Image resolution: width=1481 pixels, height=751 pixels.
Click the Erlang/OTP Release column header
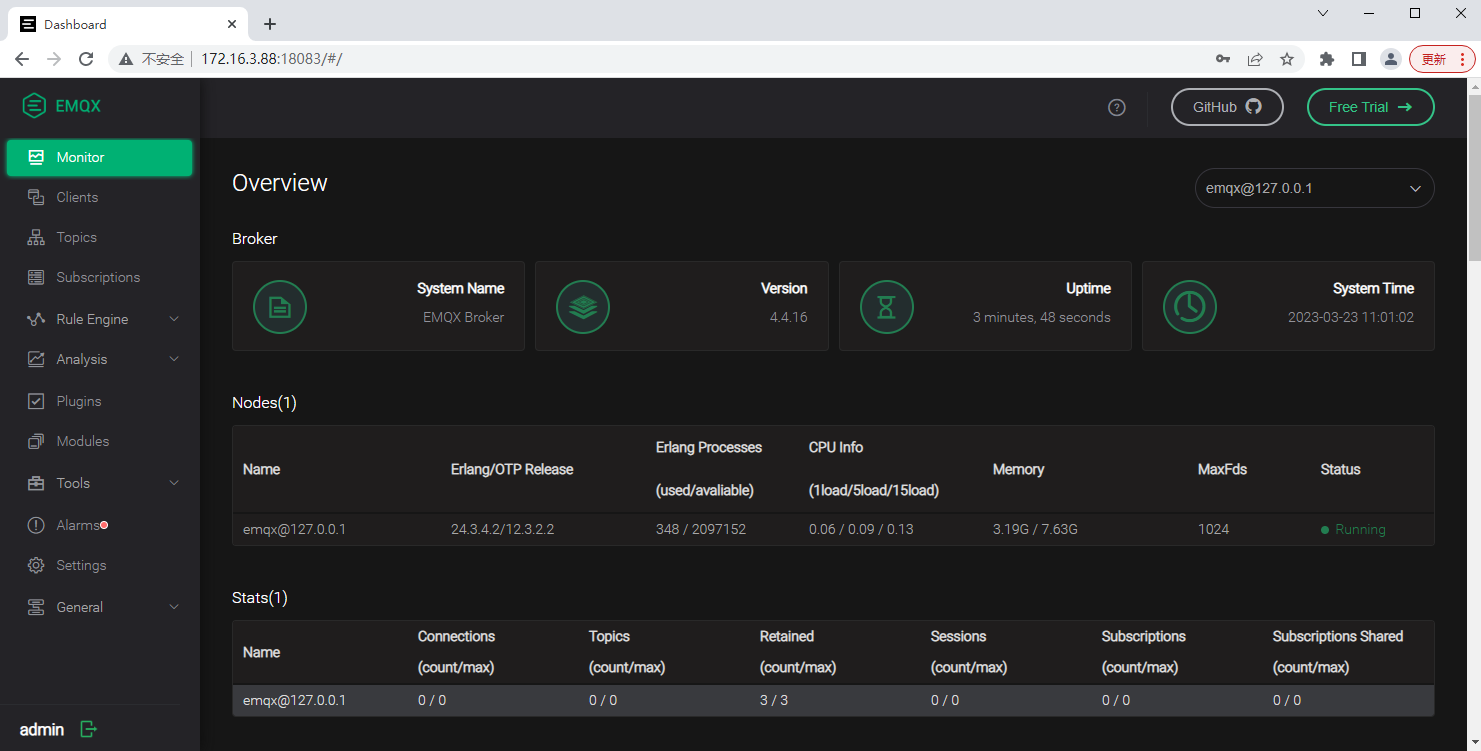(x=512, y=469)
